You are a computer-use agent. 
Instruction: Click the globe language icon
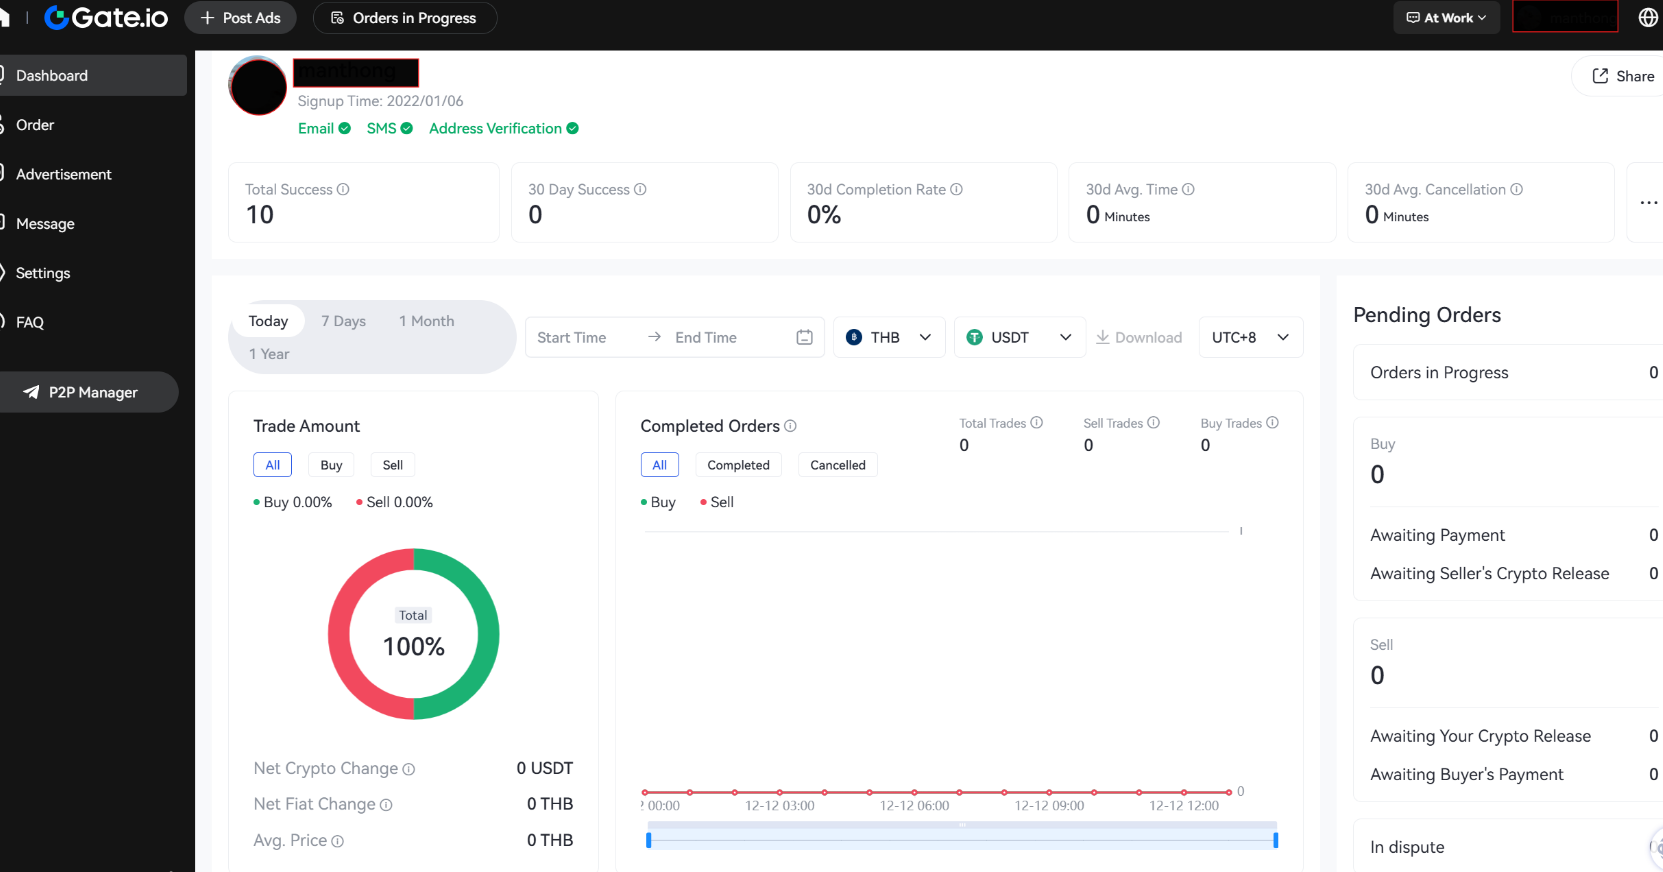(1648, 18)
